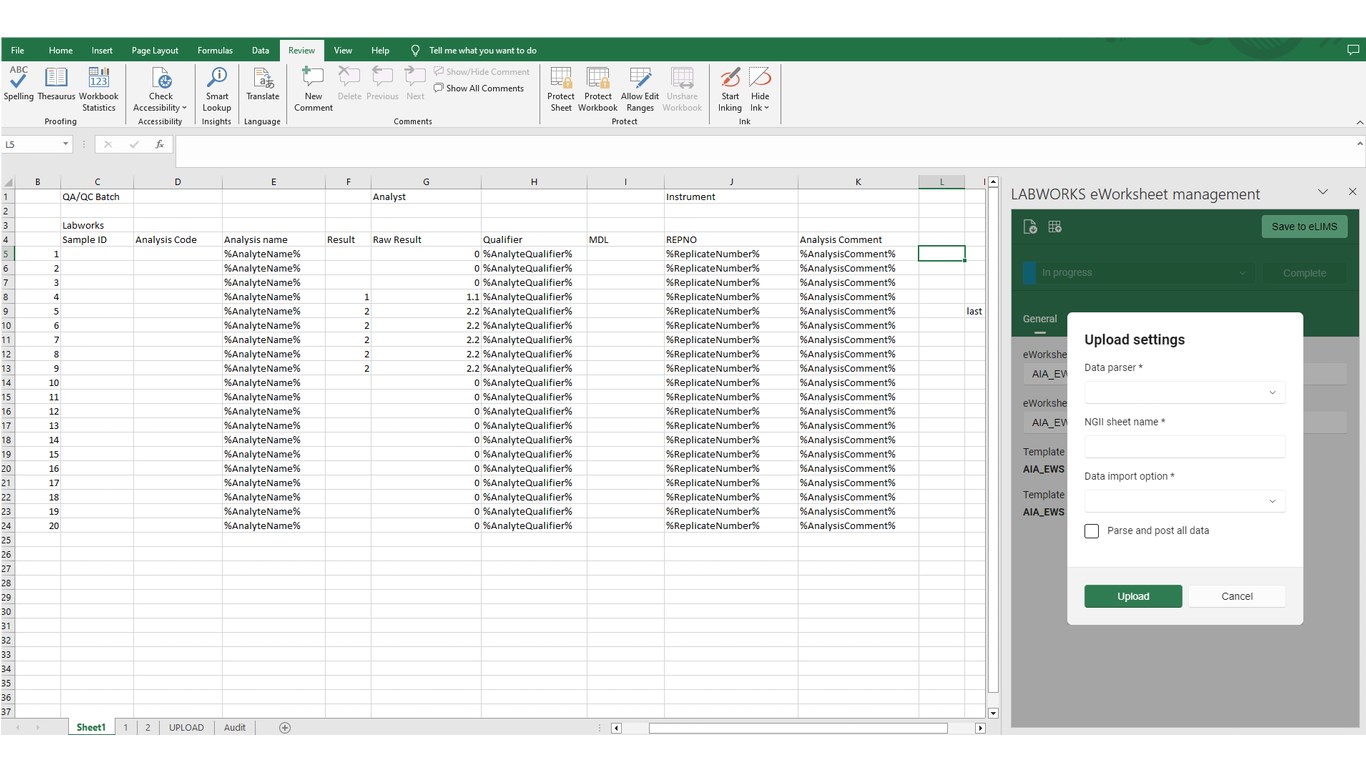Switch to the Data ribbon tab
Image resolution: width=1366 pixels, height=768 pixels.
(260, 50)
